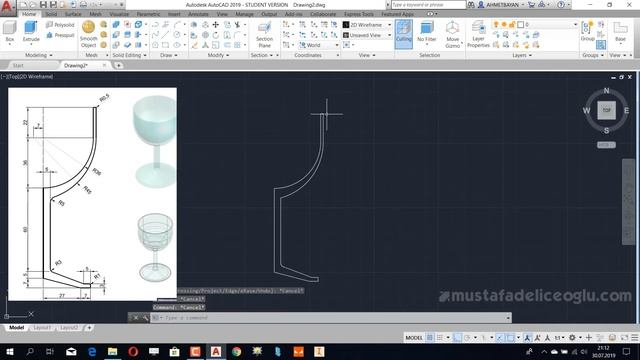The height and width of the screenshot is (360, 640).
Task: Click the TOP face of the ViewCube
Action: pyautogui.click(x=606, y=110)
